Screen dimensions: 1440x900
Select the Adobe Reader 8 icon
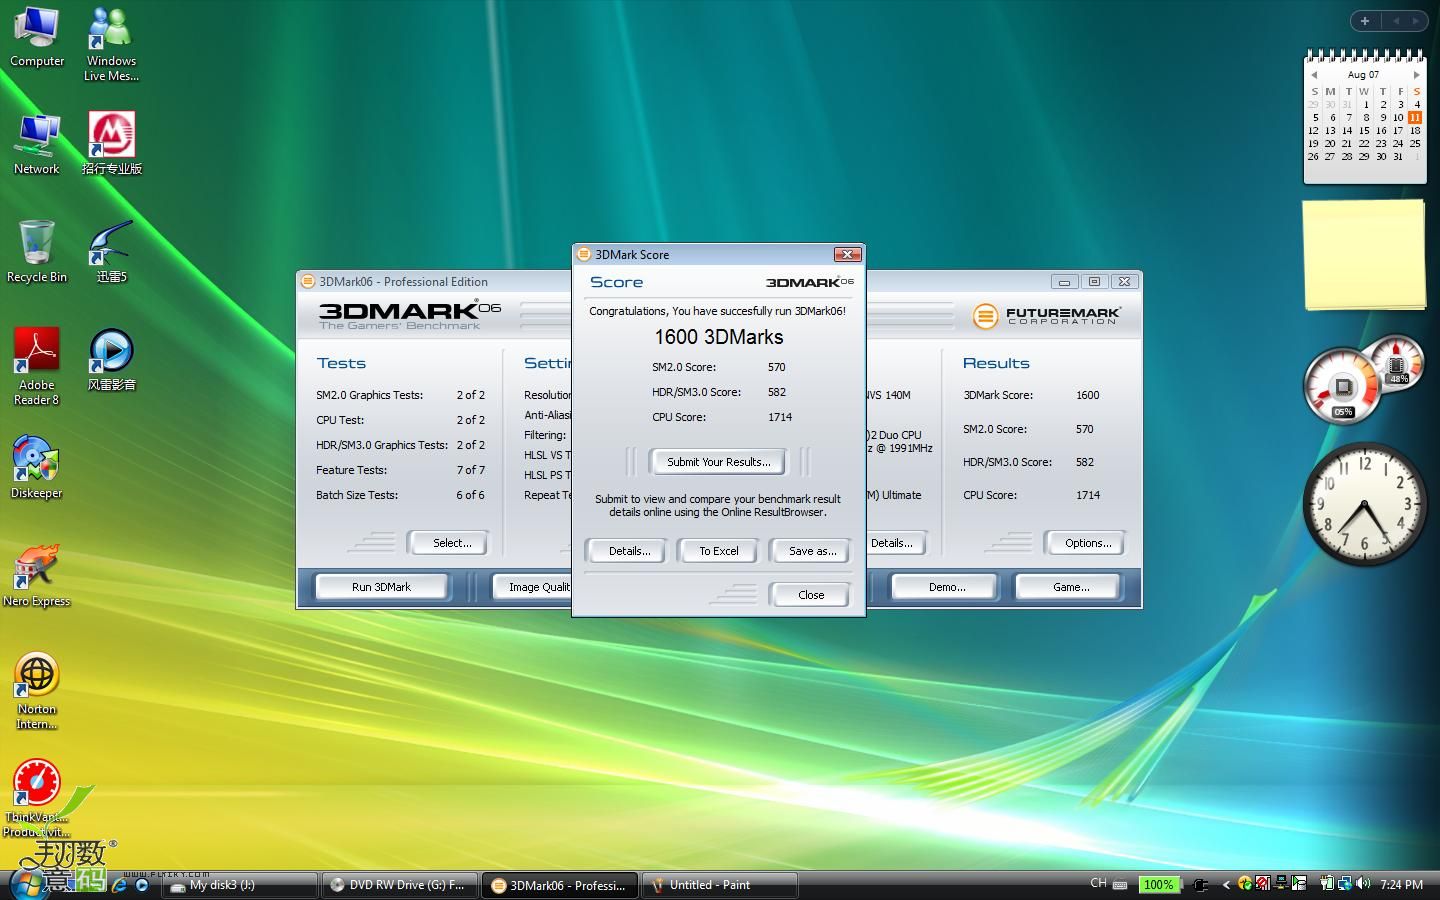37,366
